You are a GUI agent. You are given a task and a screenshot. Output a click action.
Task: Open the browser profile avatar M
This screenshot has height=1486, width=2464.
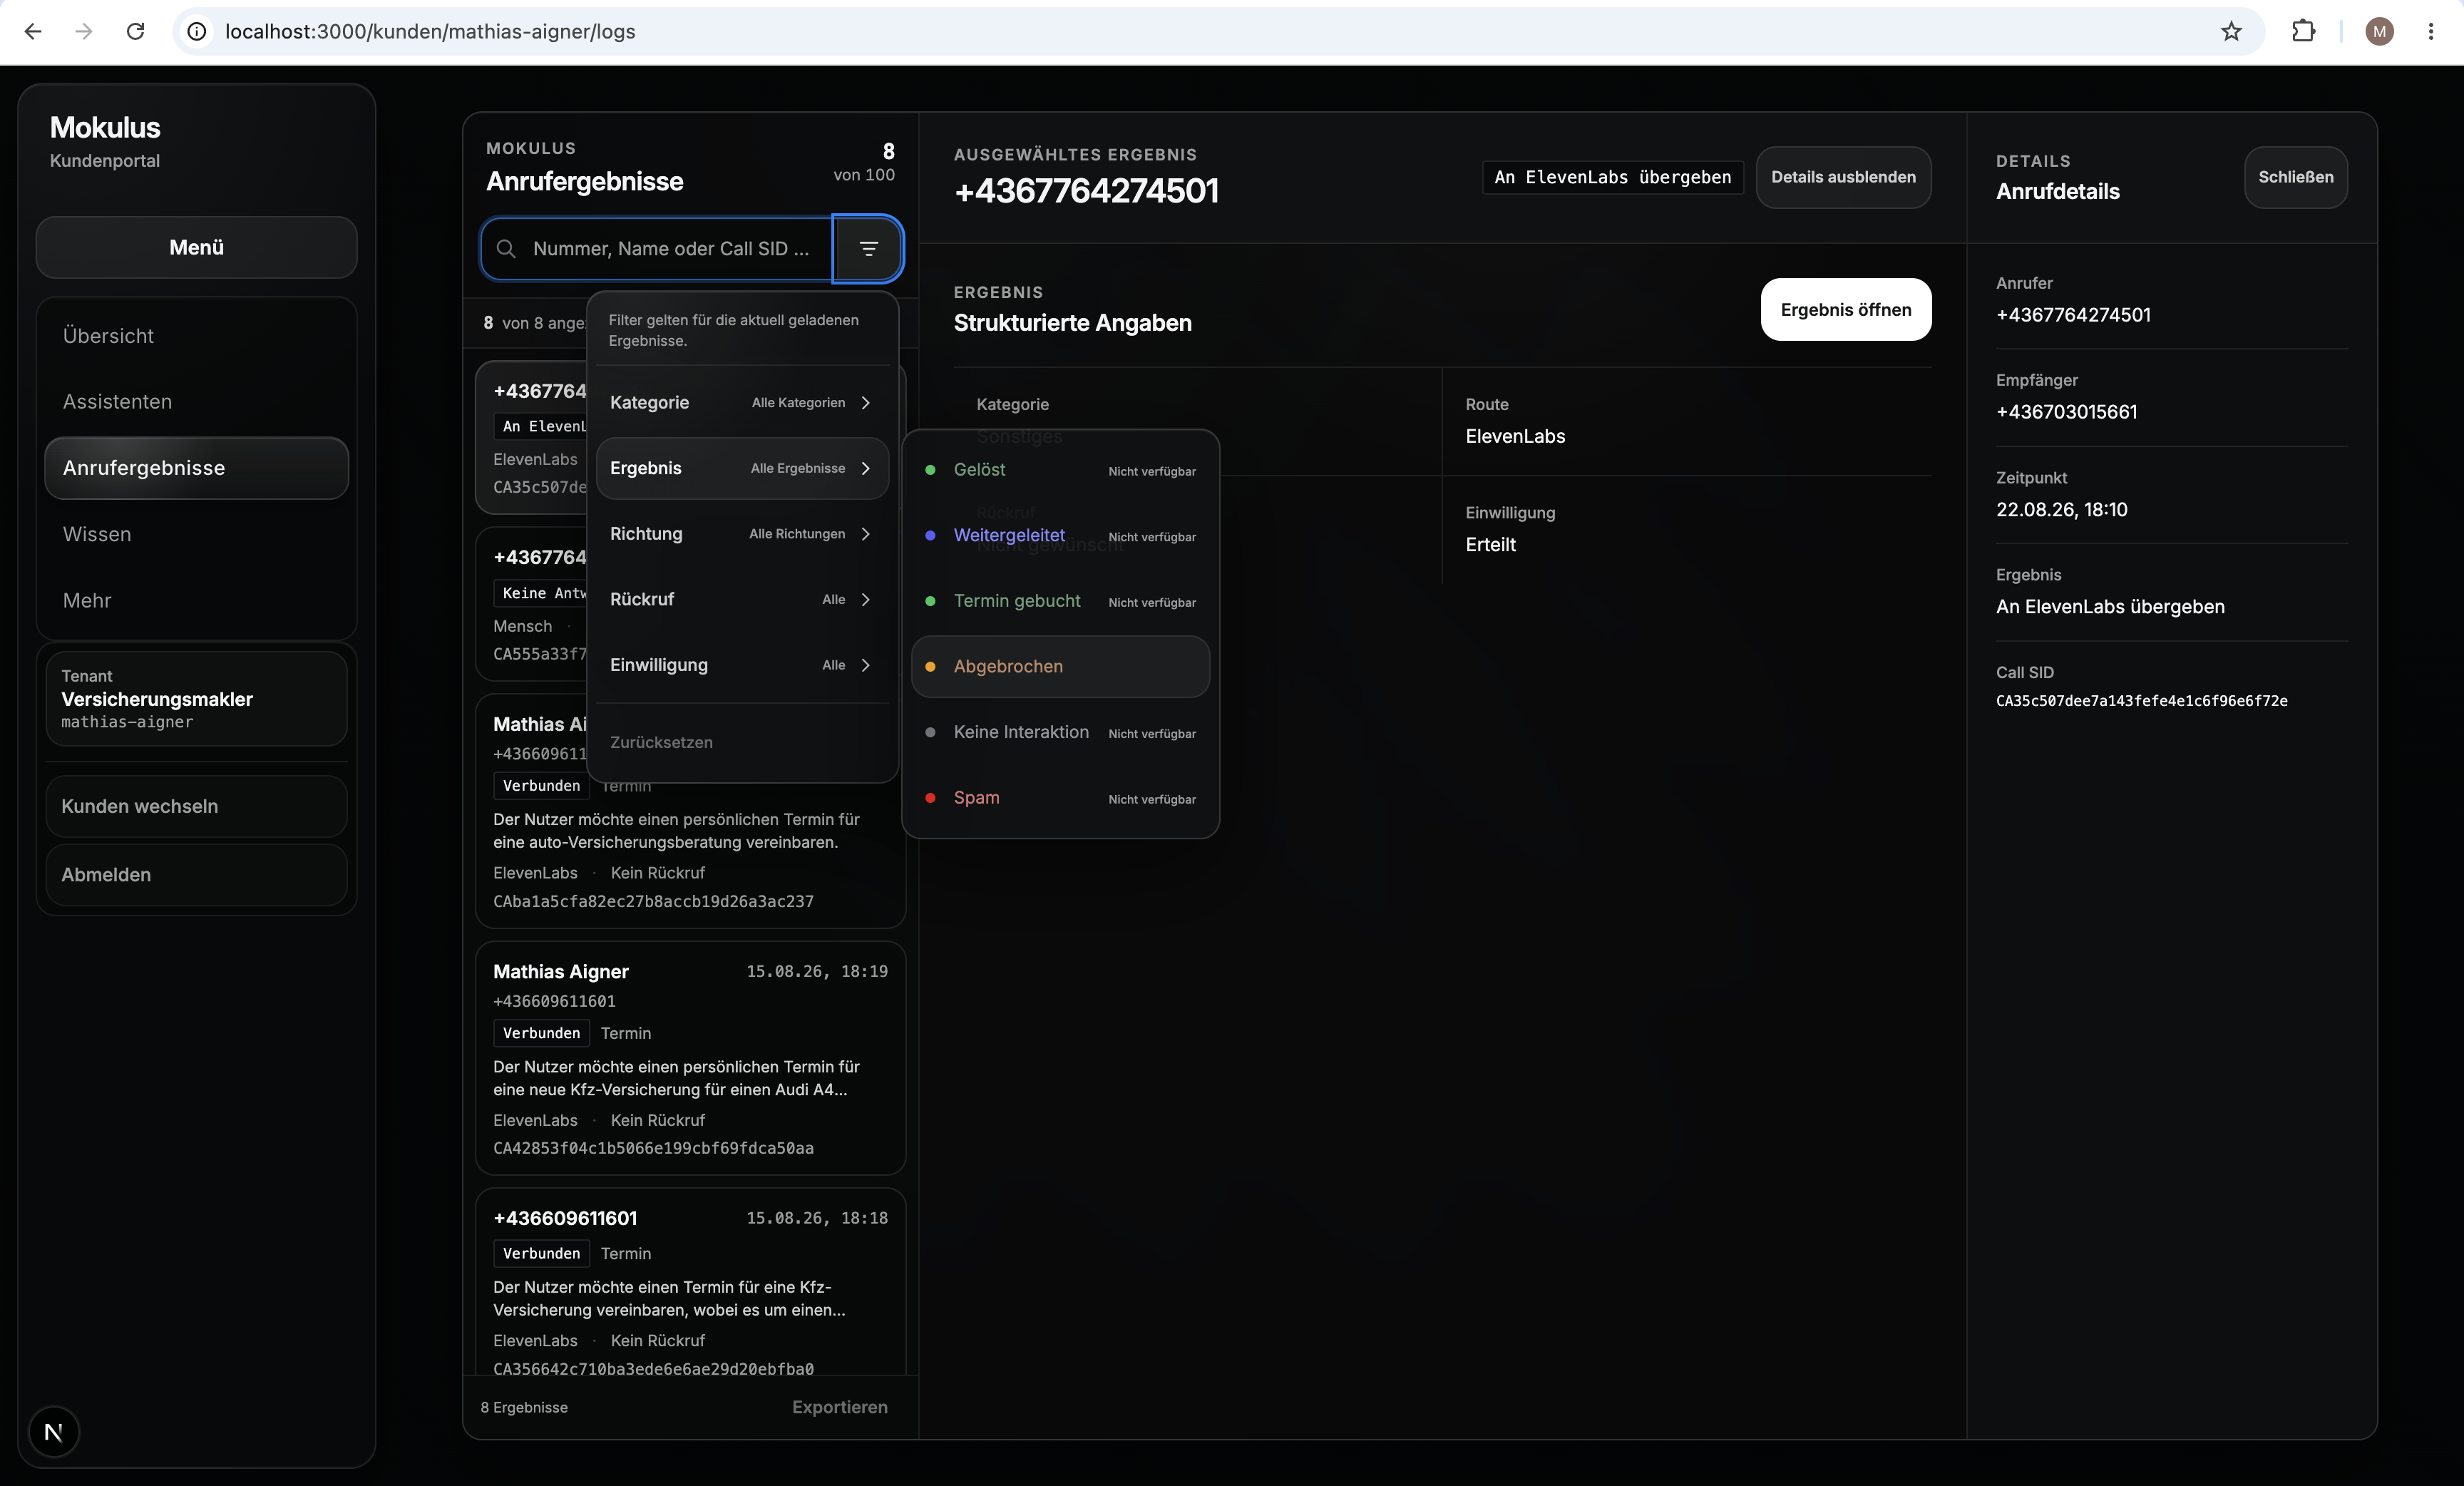(2379, 31)
